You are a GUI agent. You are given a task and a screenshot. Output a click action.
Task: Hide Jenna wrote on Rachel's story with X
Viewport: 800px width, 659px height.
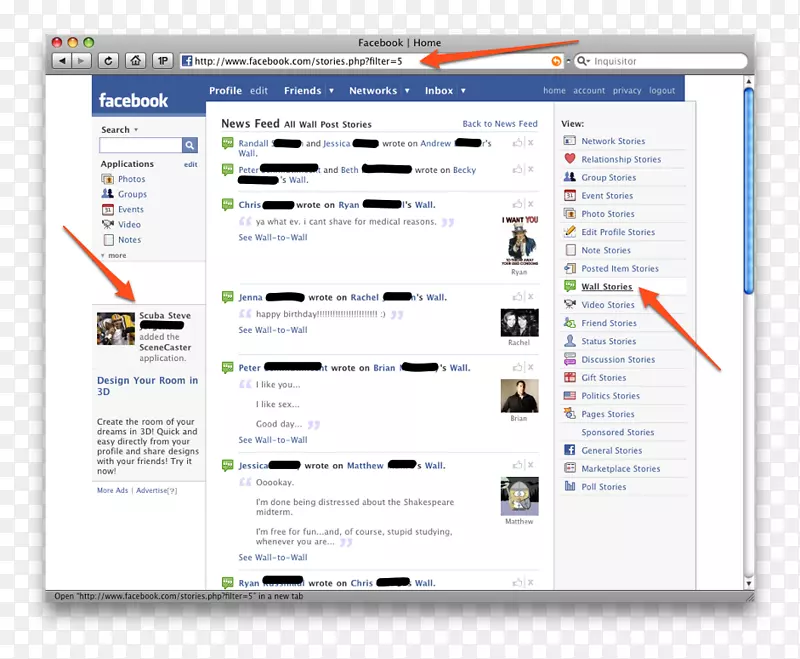[531, 296]
